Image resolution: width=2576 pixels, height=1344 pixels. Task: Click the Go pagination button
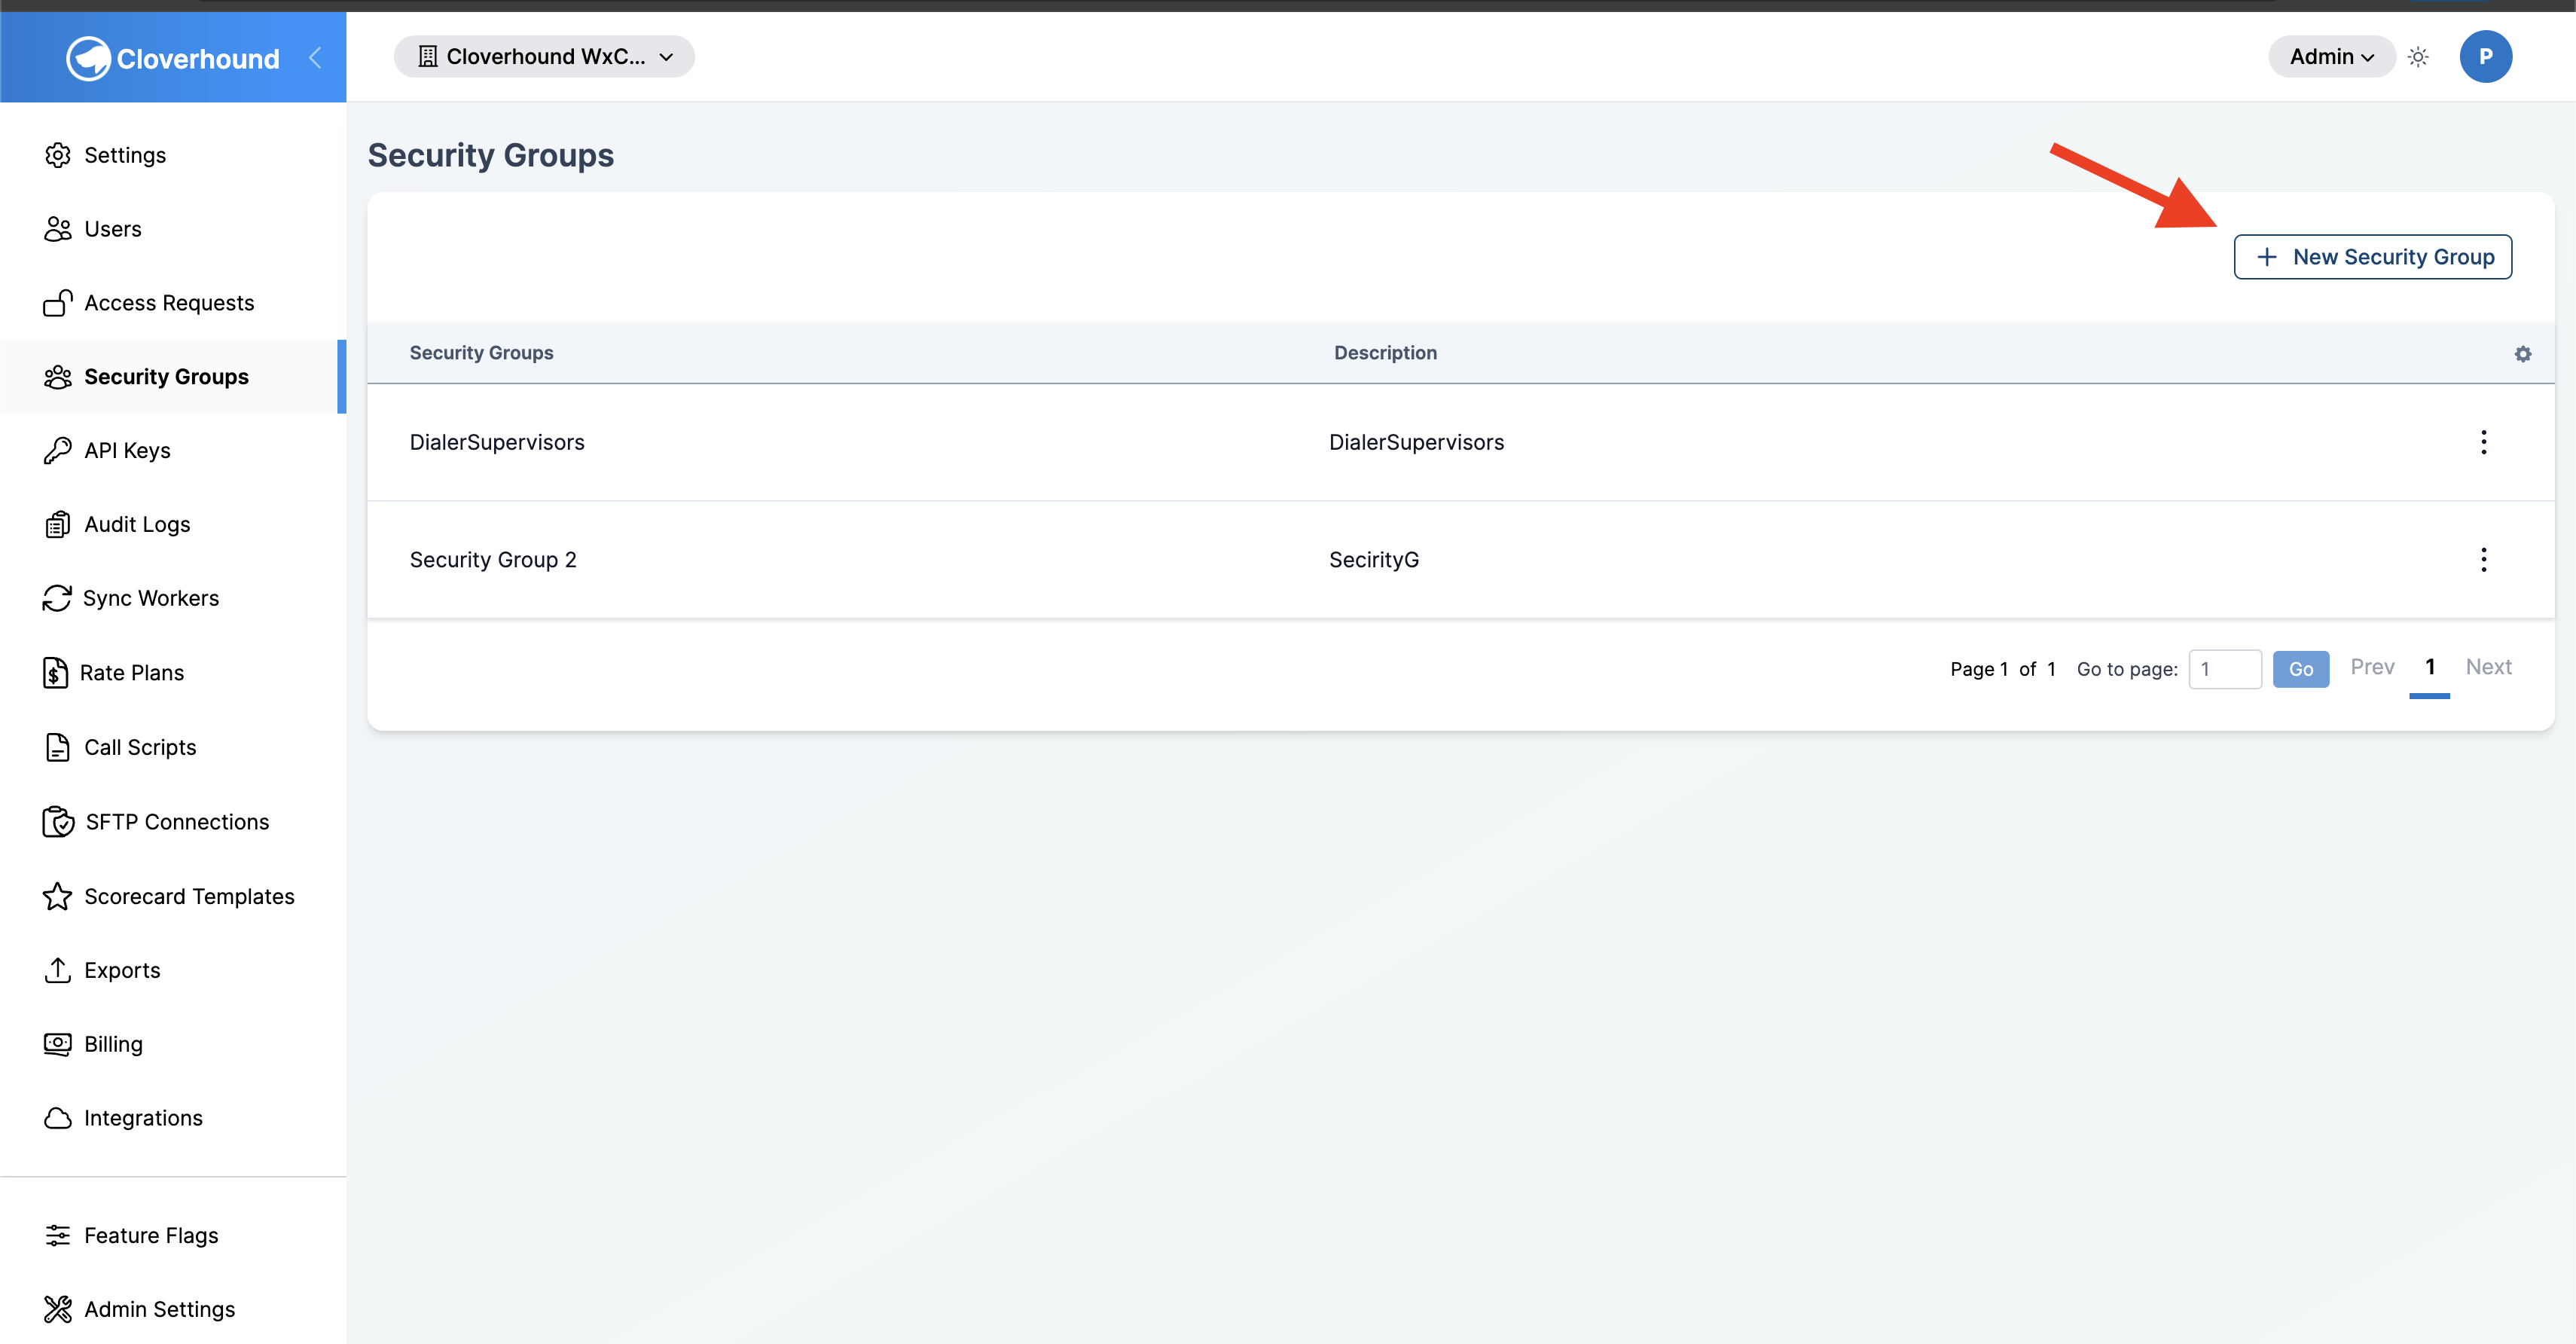(2300, 669)
